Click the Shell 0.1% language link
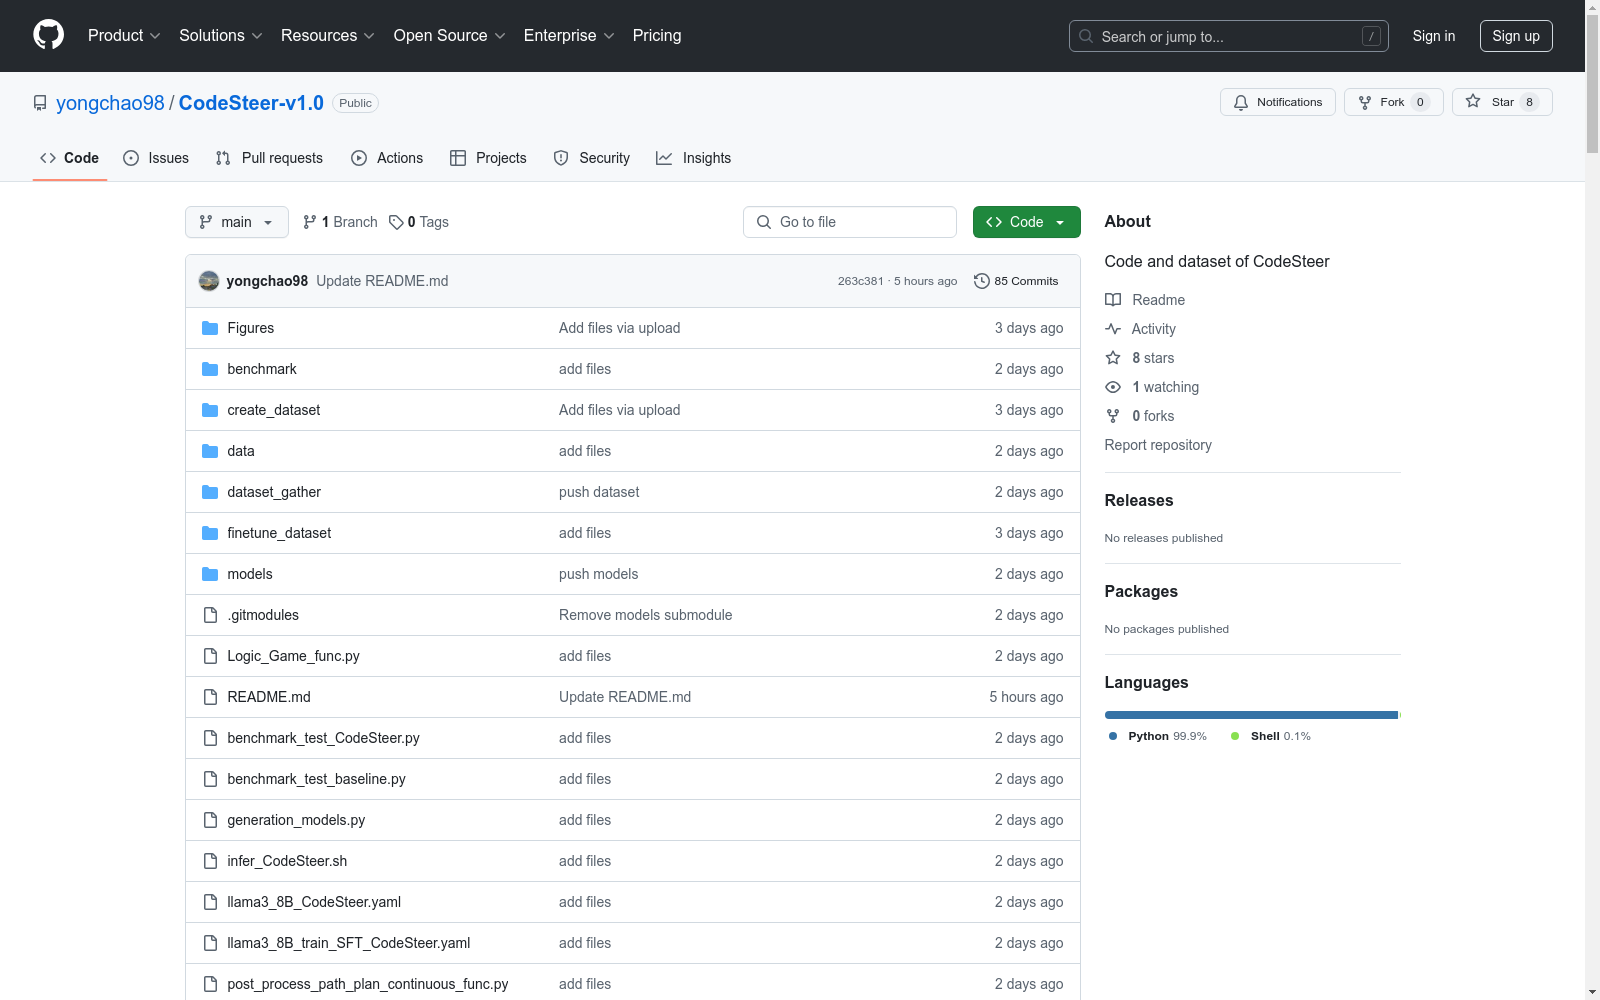Screen dimensions: 1600x1000 point(1270,736)
